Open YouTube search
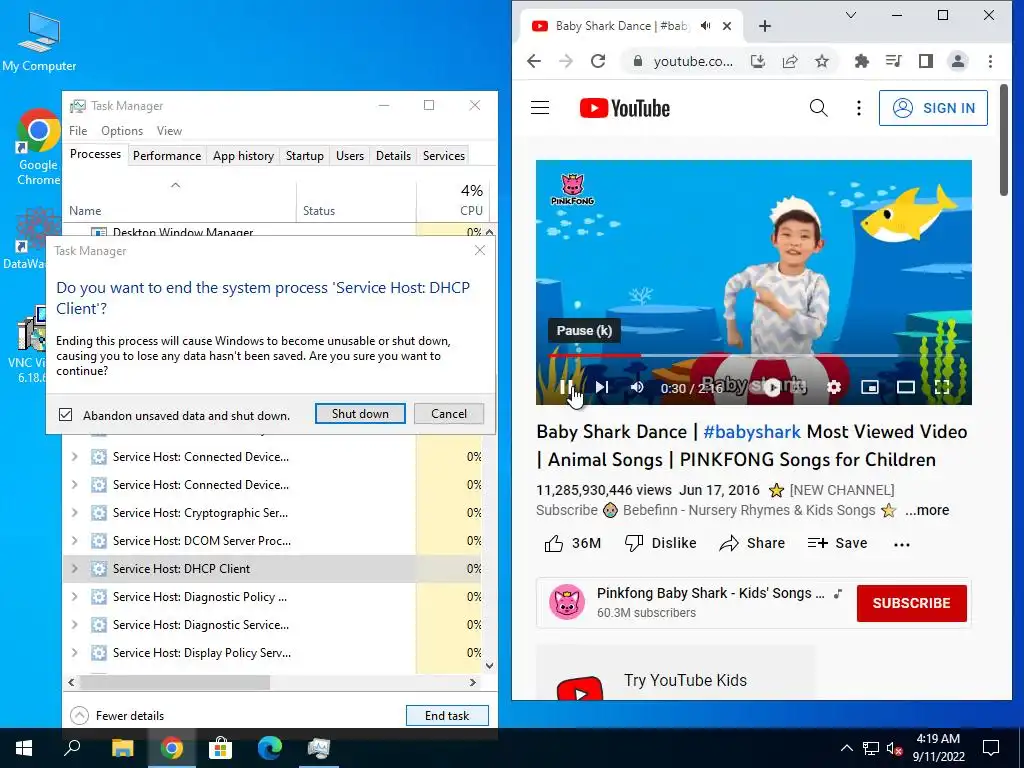 coord(818,108)
